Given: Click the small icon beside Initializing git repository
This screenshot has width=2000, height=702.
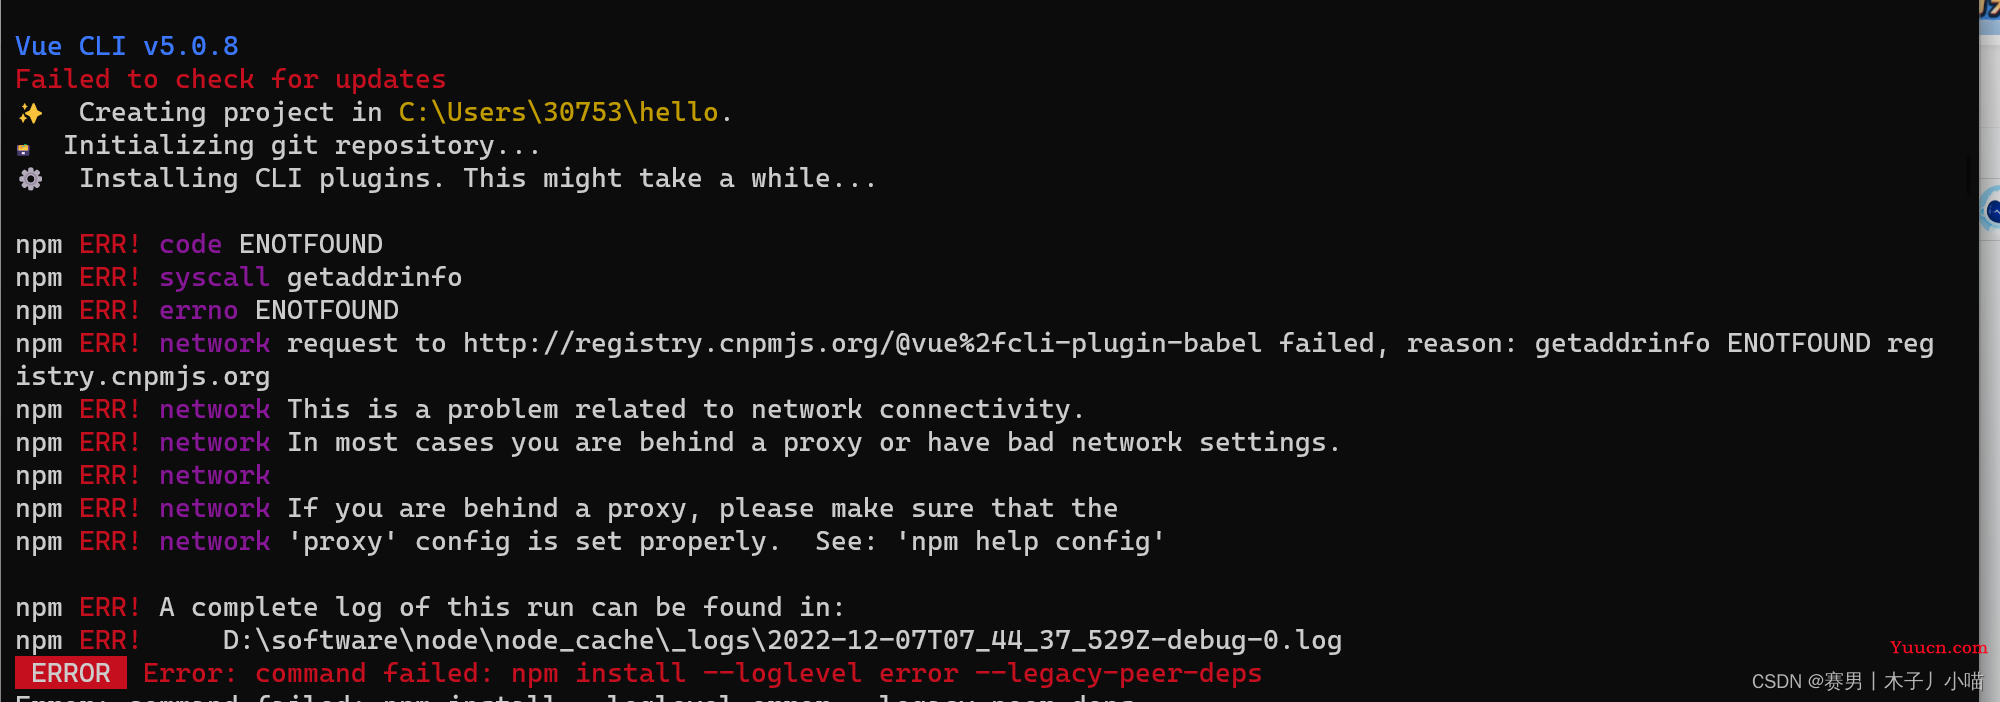Looking at the screenshot, I should (23, 149).
